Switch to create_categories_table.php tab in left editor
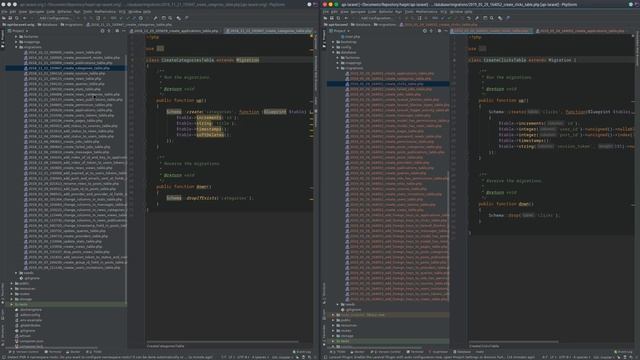The image size is (640, 360). coord(269,31)
